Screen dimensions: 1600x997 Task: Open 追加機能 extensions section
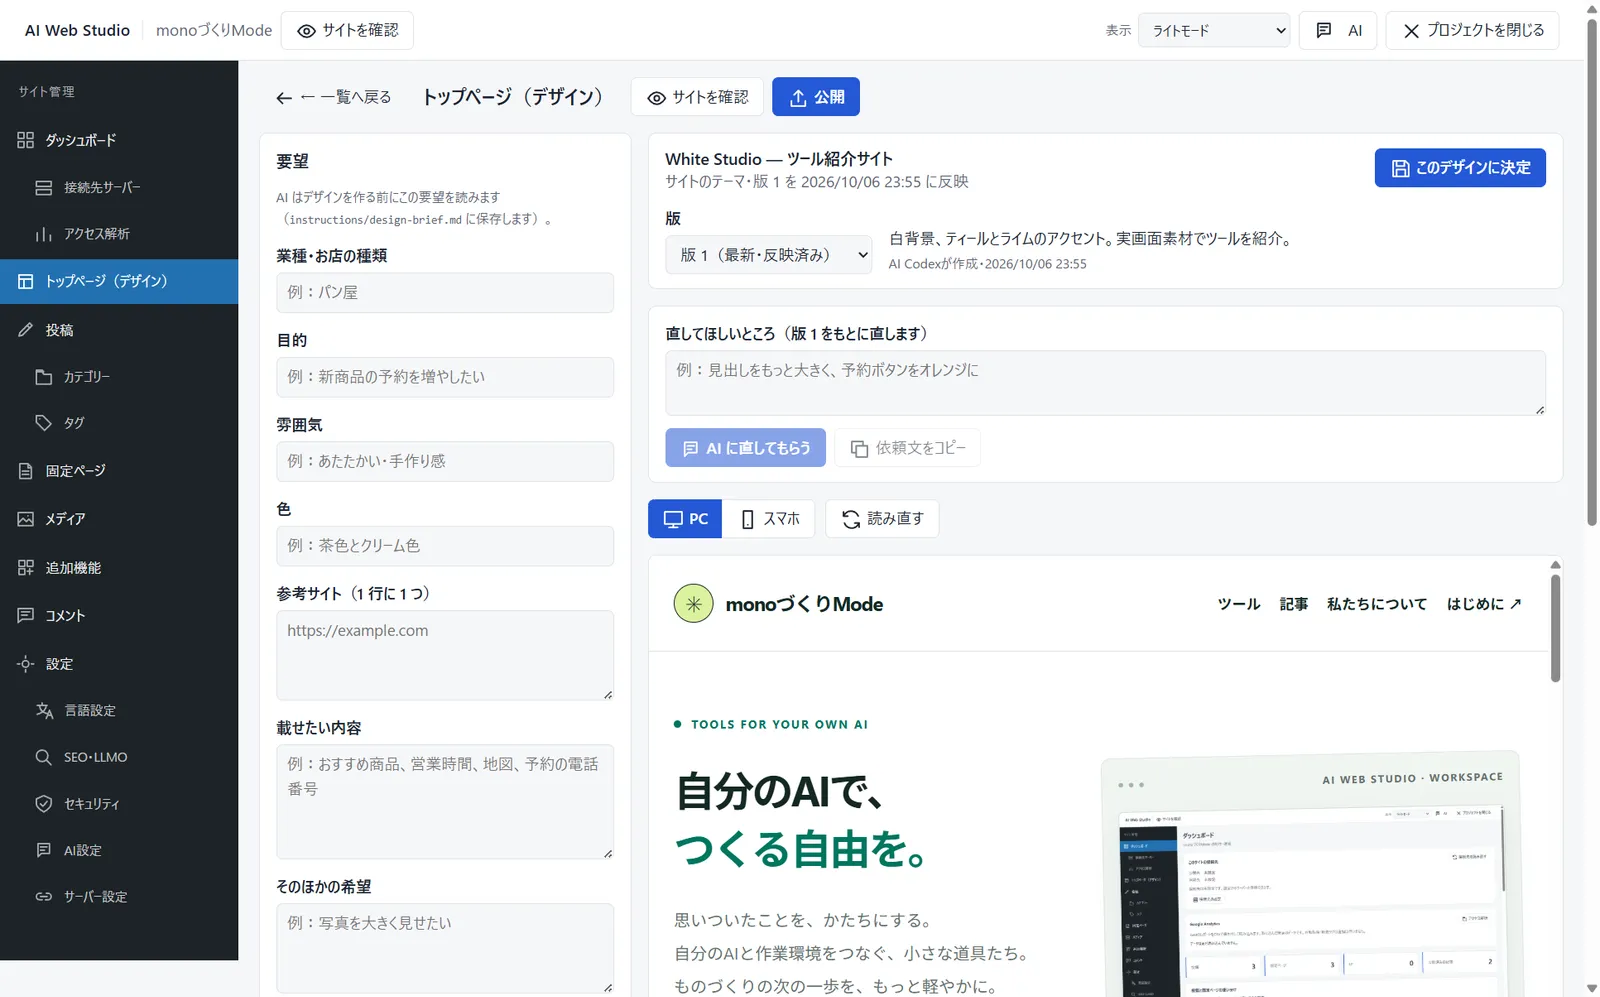(119, 568)
